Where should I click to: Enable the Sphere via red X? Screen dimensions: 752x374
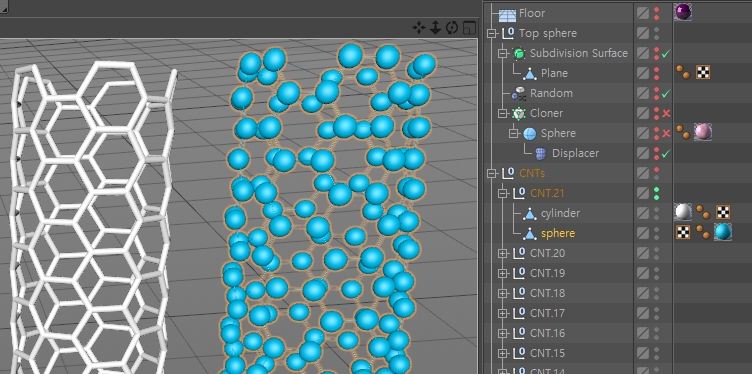[666, 134]
